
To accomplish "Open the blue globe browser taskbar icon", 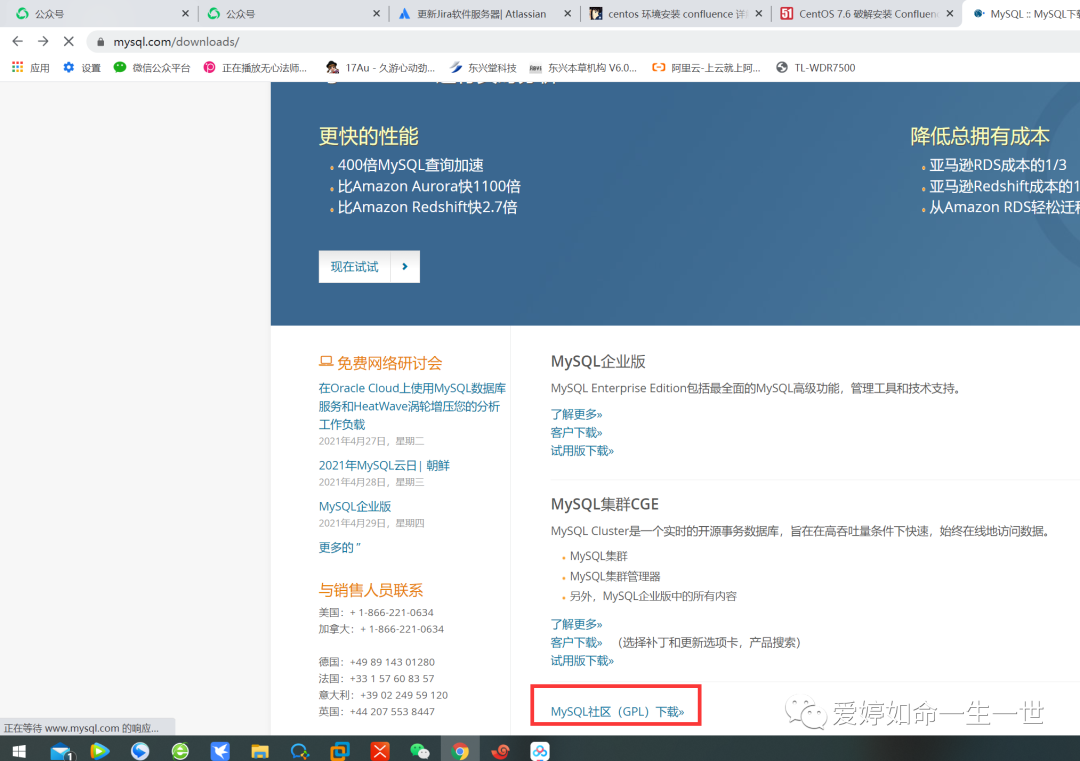I will 140,751.
